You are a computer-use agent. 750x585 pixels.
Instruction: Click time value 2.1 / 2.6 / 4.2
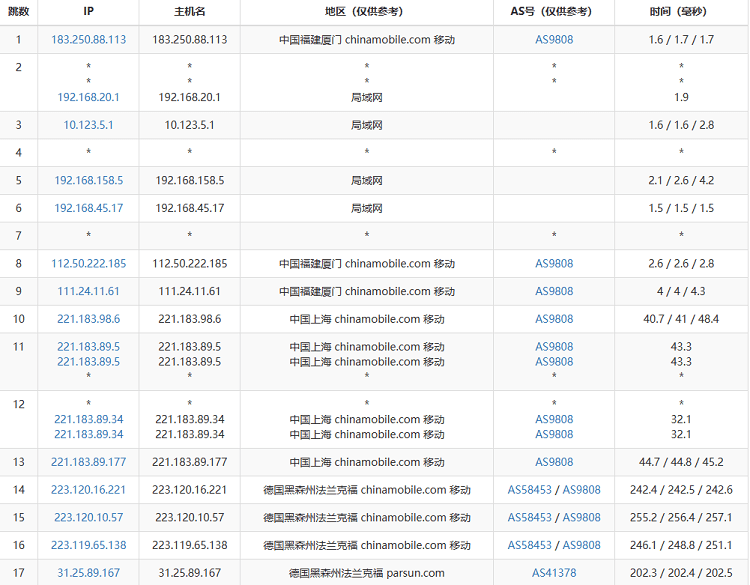pyautogui.click(x=681, y=180)
